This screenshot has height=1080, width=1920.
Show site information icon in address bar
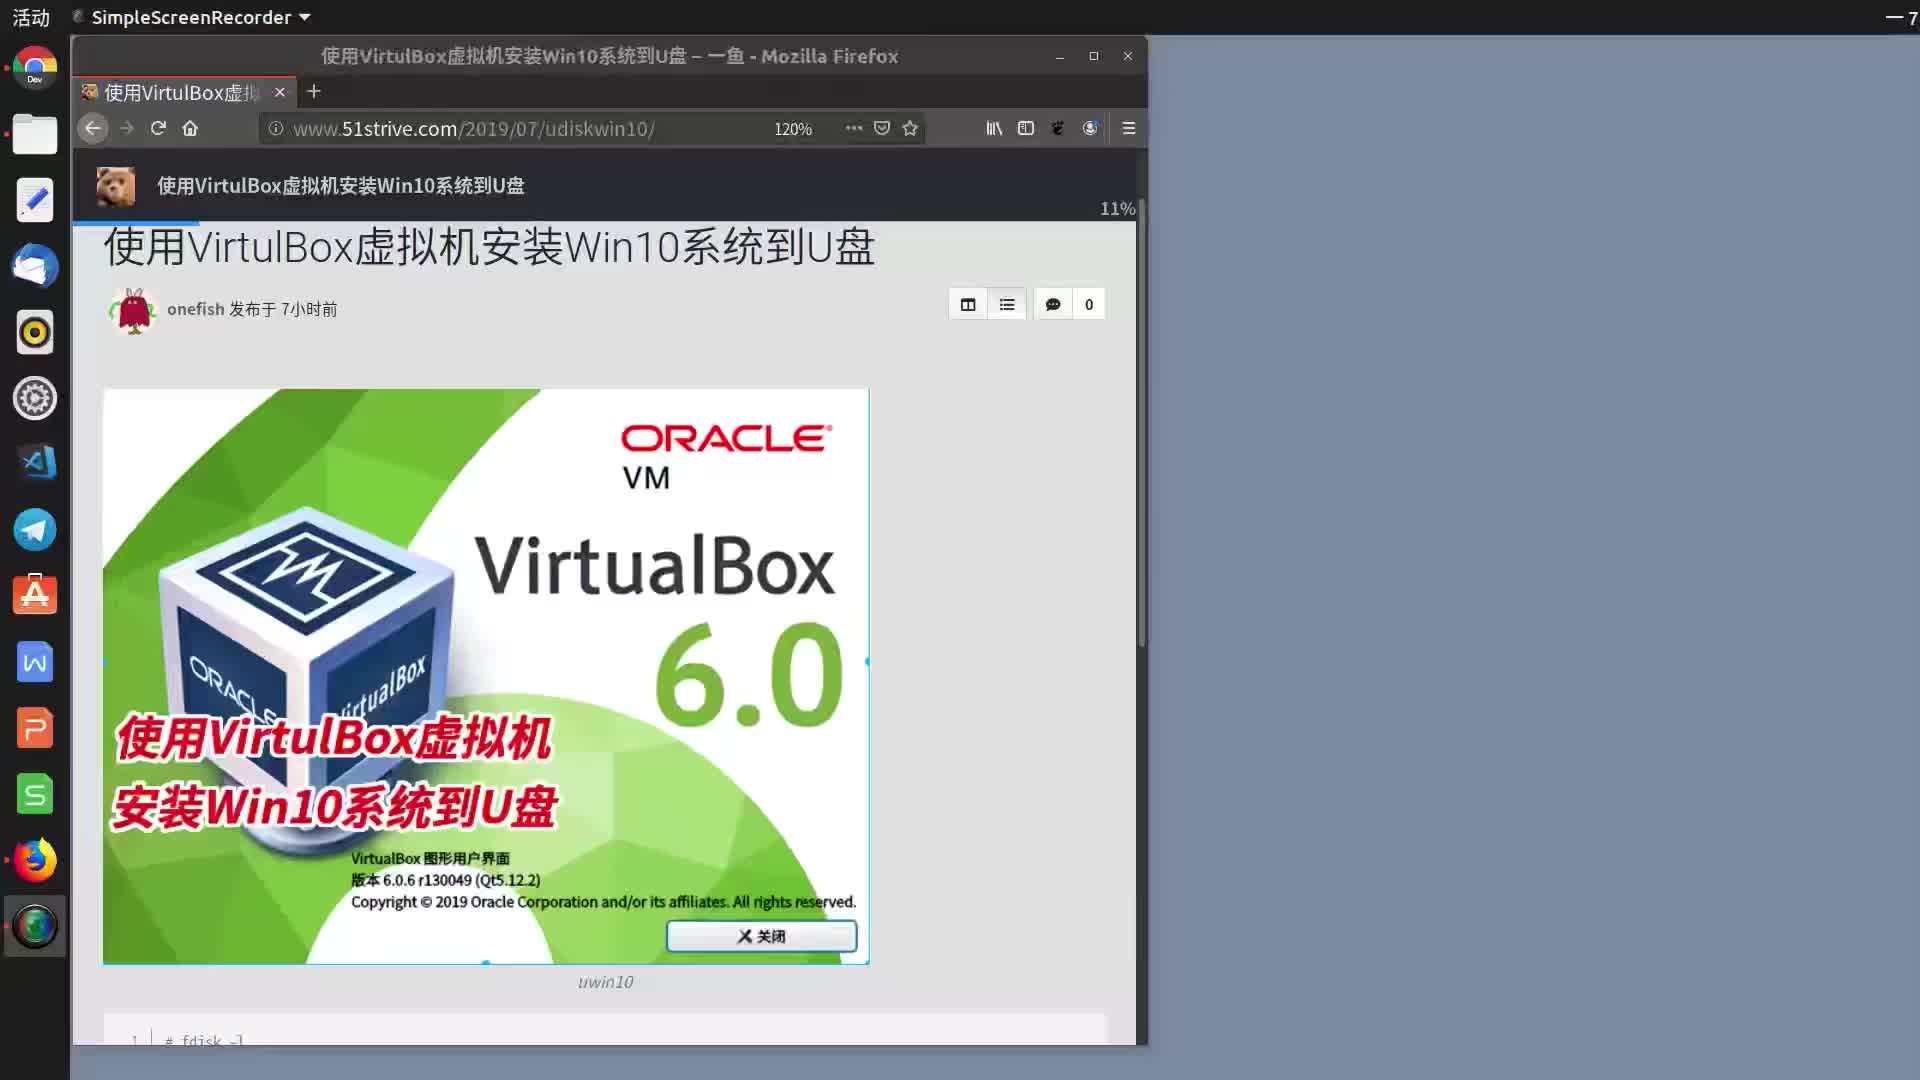click(276, 128)
